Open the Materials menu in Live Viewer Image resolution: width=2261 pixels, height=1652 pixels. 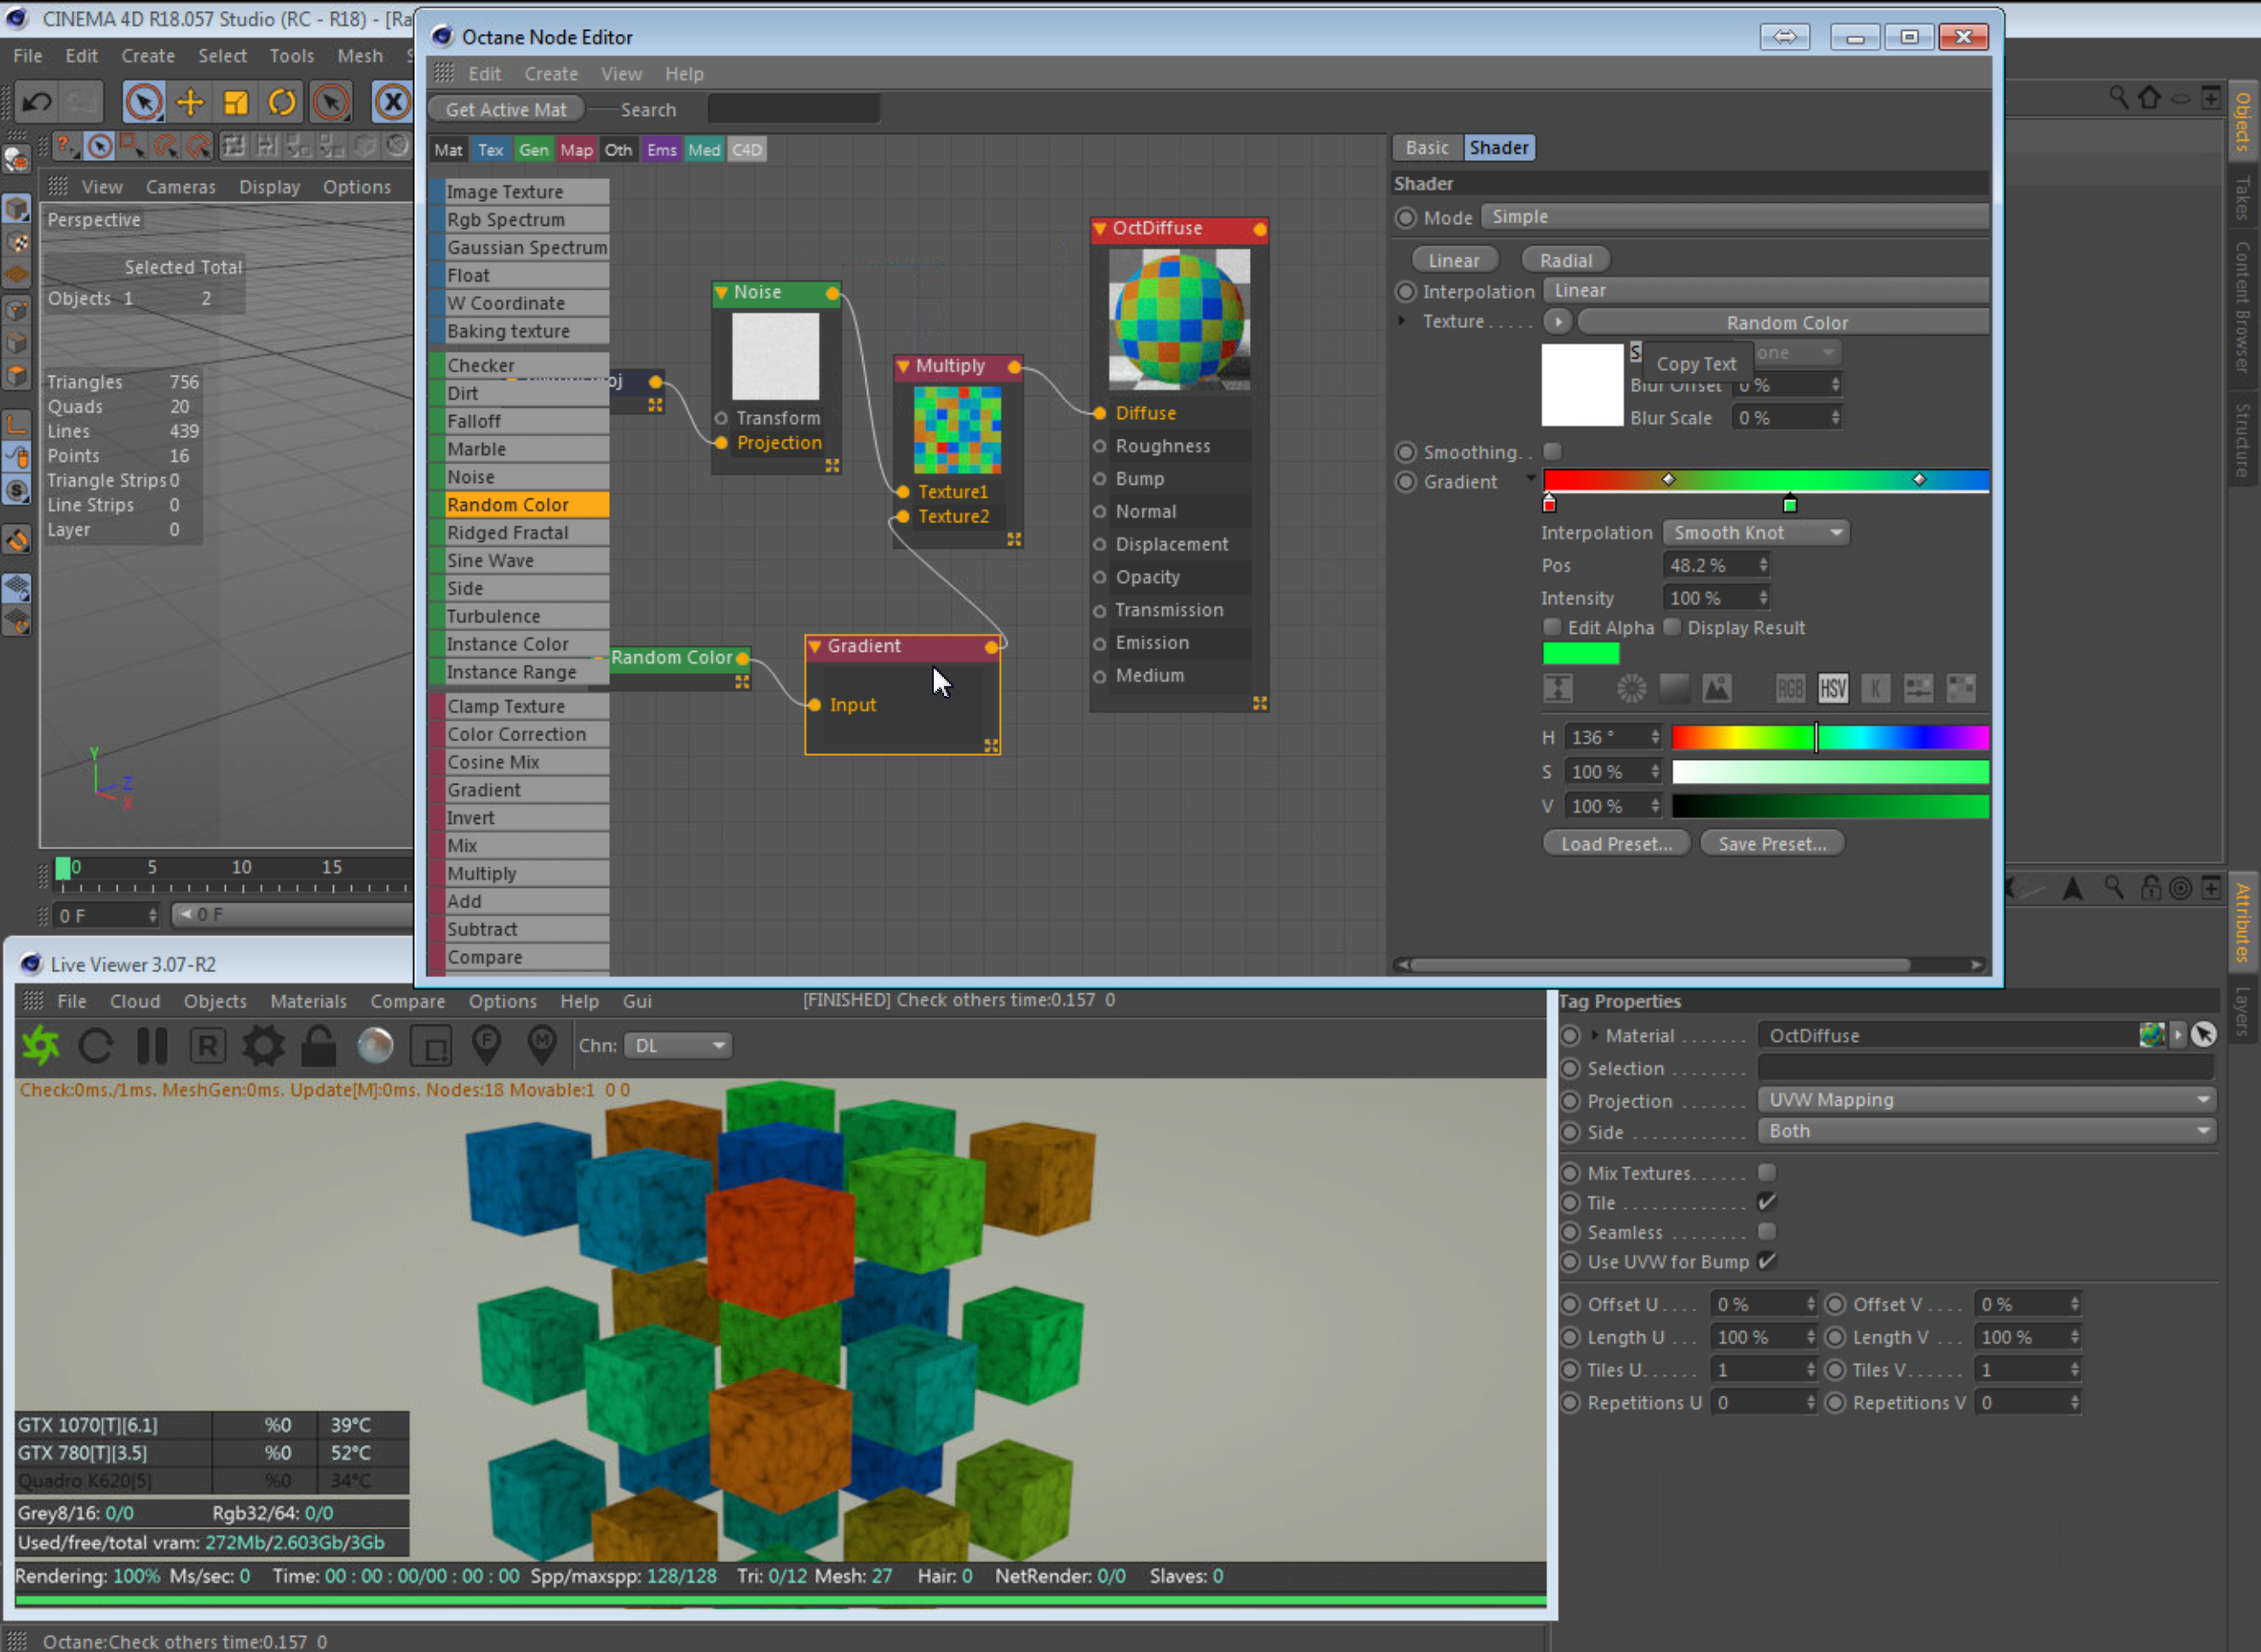pyautogui.click(x=308, y=1001)
